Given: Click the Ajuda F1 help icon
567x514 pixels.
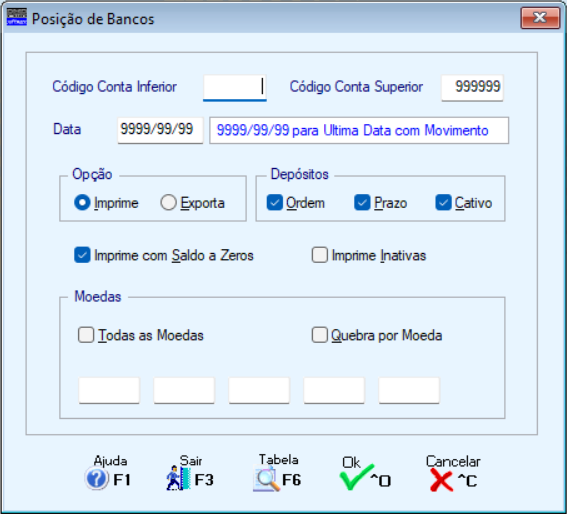Looking at the screenshot, I should pos(97,479).
